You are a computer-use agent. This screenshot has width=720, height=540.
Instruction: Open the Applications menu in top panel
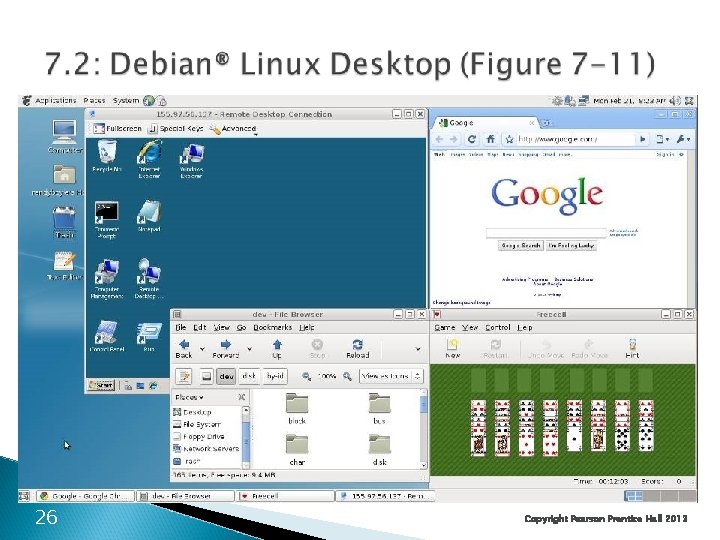[x=56, y=100]
